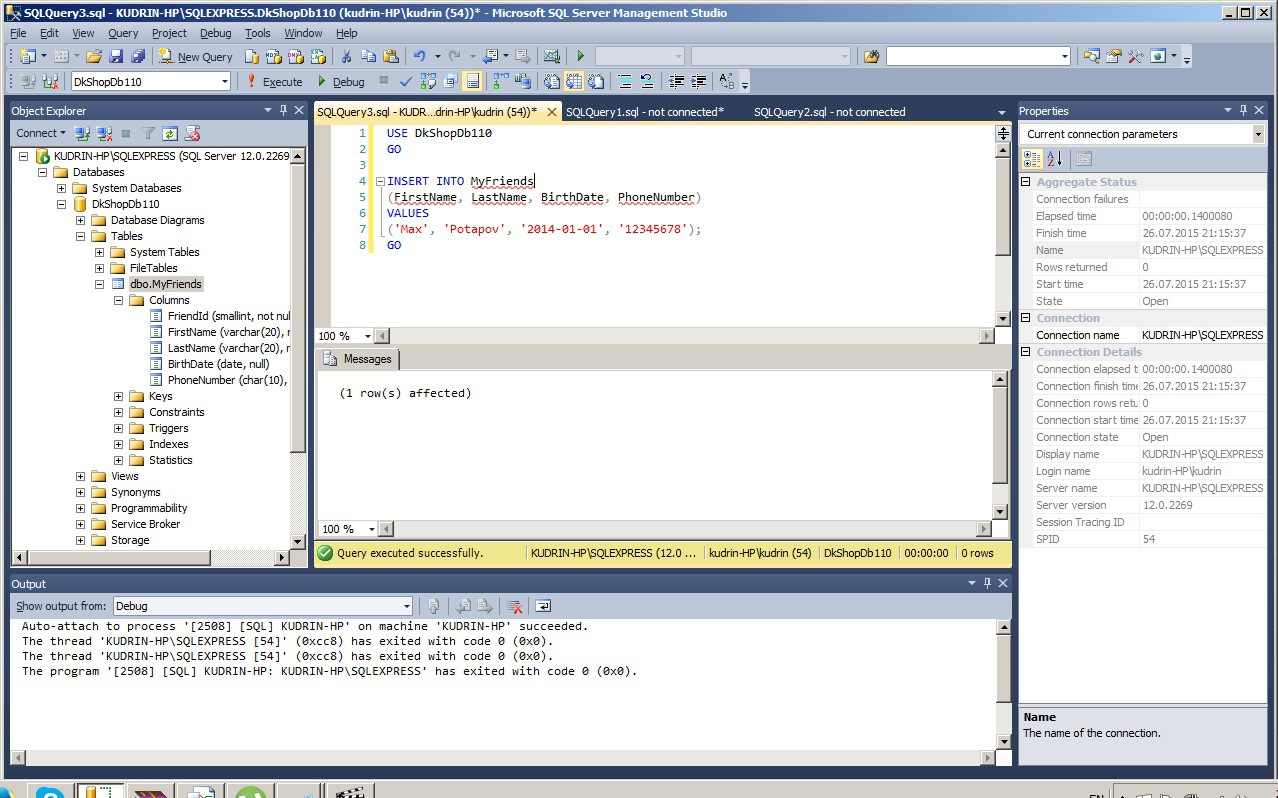
Task: Select the Indexes folder
Action: pyautogui.click(x=168, y=444)
